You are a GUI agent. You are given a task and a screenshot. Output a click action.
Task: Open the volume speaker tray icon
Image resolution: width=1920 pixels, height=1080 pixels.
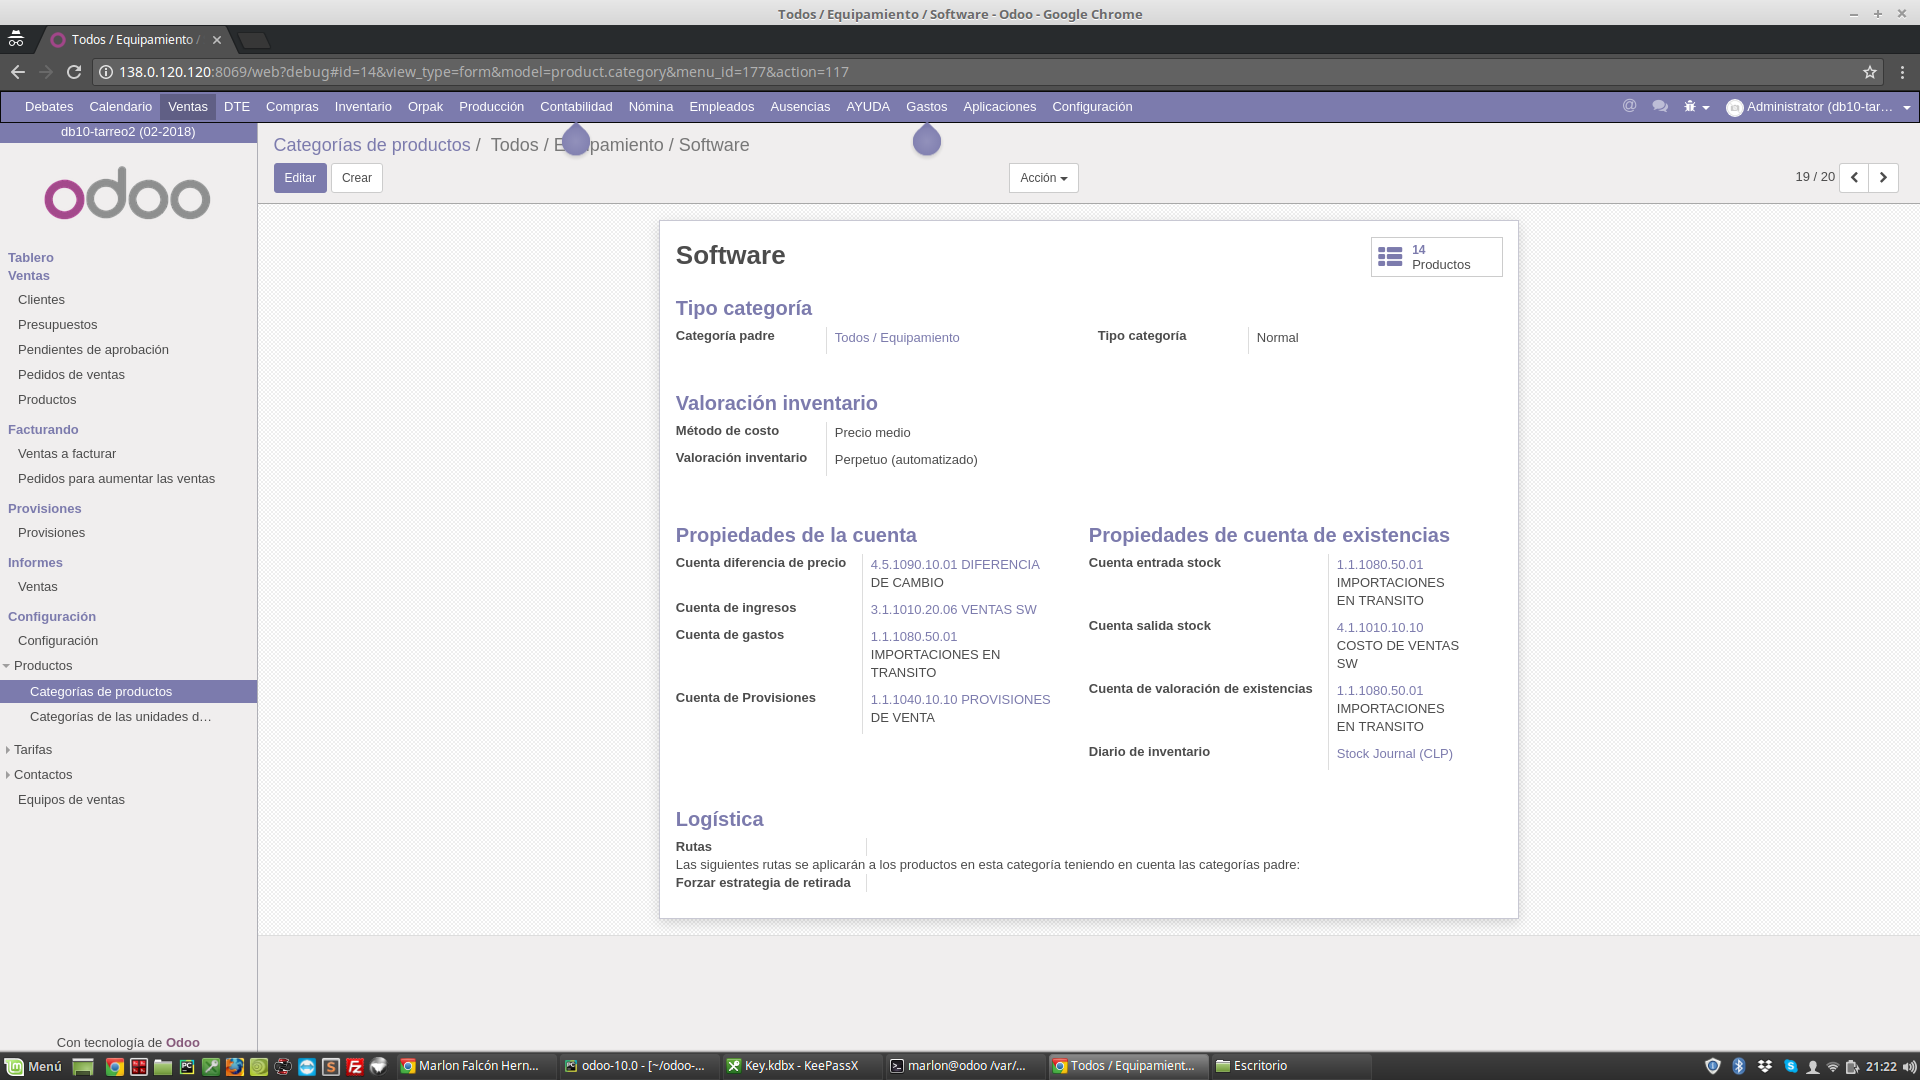[x=1909, y=1067]
